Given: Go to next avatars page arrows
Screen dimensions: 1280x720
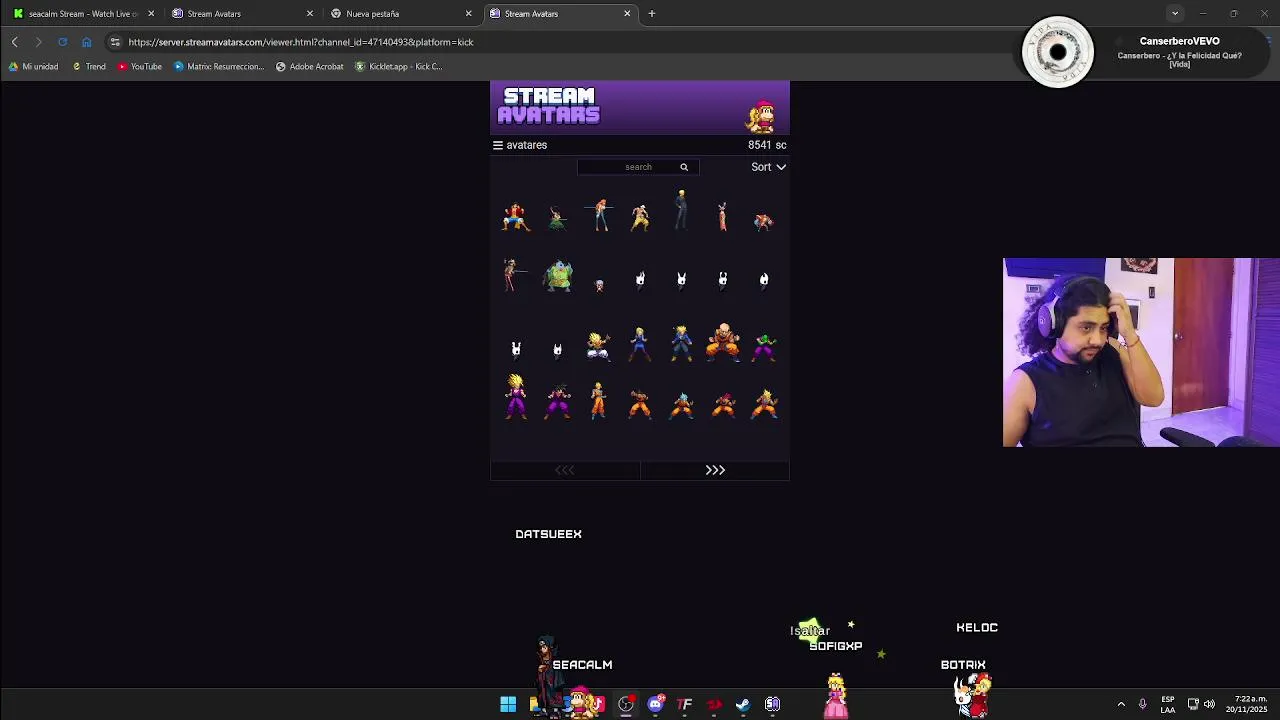Looking at the screenshot, I should [715, 470].
